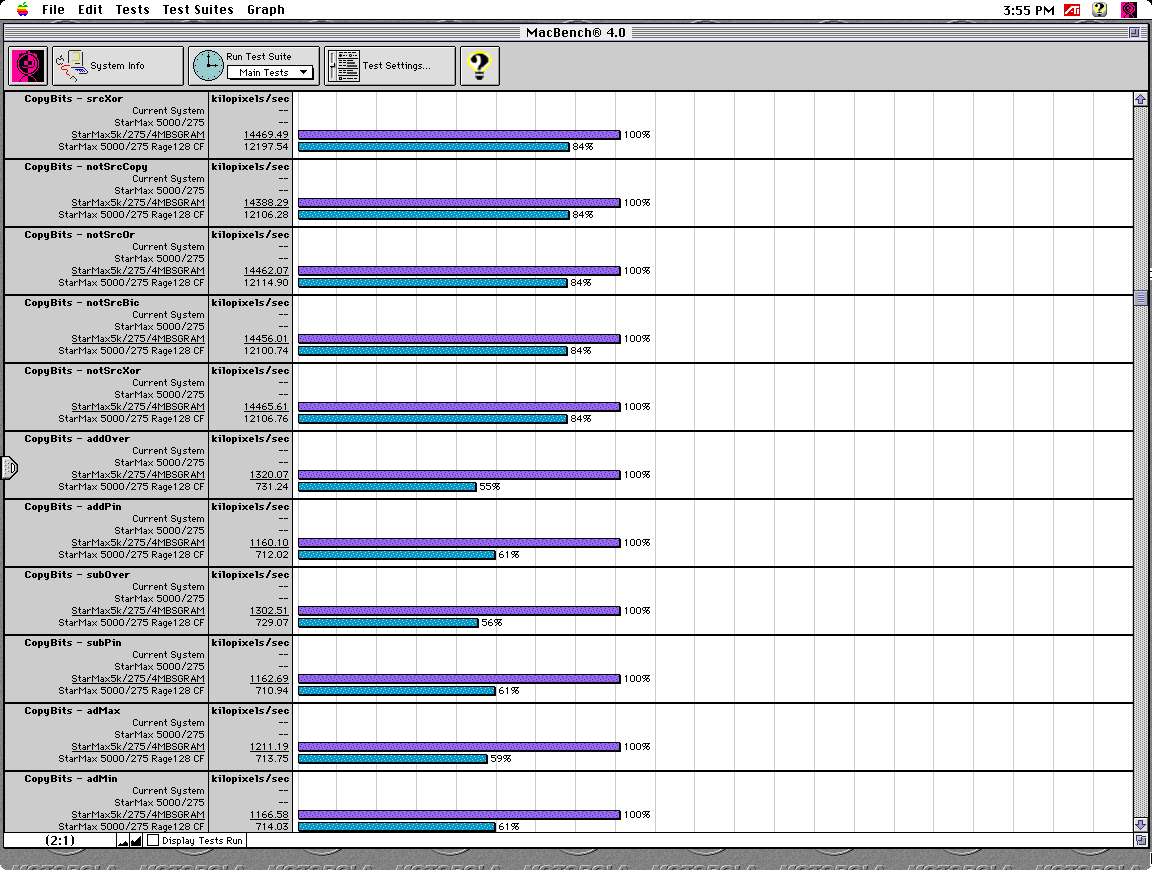Viewport: 1152px width, 870px height.
Task: Open the Tests menu
Action: pyautogui.click(x=132, y=10)
